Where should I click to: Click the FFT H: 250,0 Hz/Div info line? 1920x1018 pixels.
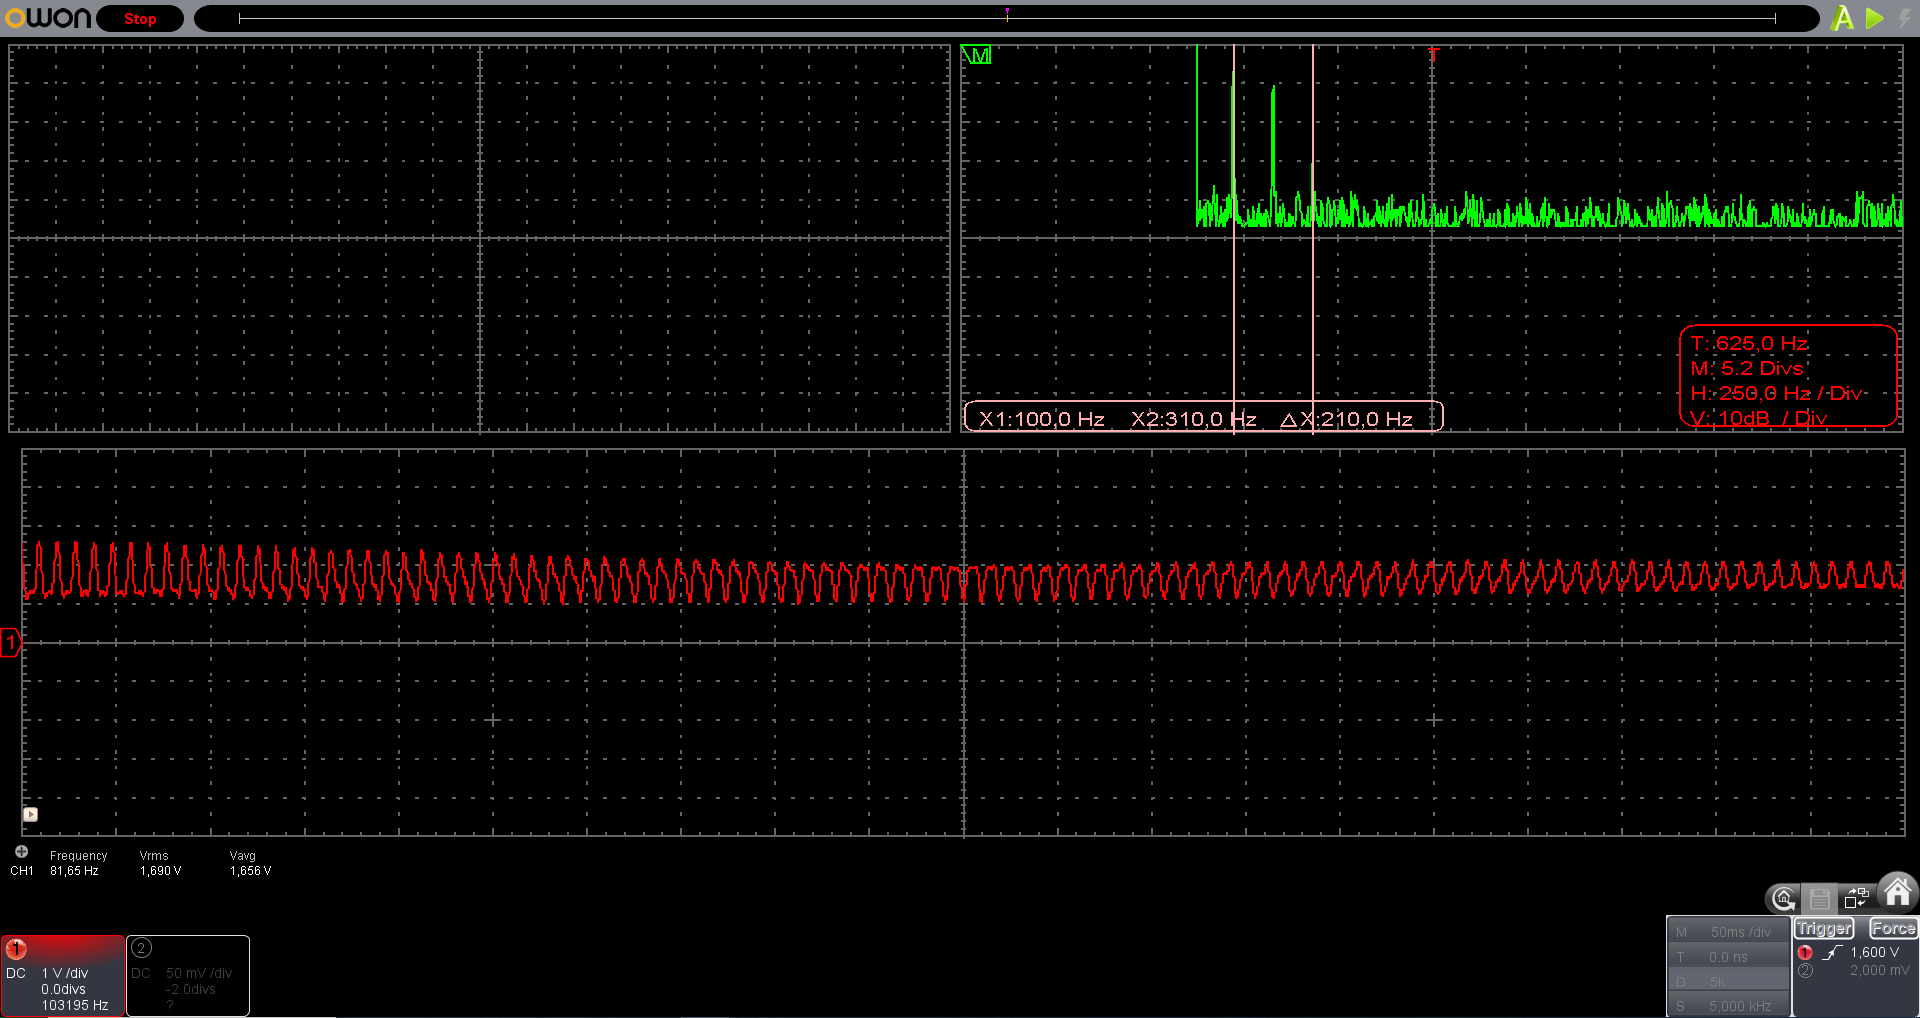pyautogui.click(x=1777, y=393)
